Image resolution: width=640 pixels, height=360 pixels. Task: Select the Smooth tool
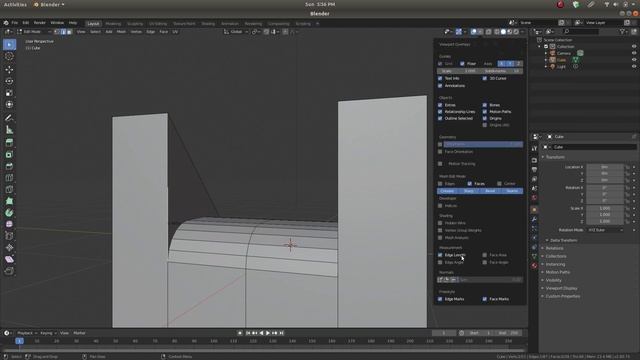(9, 224)
